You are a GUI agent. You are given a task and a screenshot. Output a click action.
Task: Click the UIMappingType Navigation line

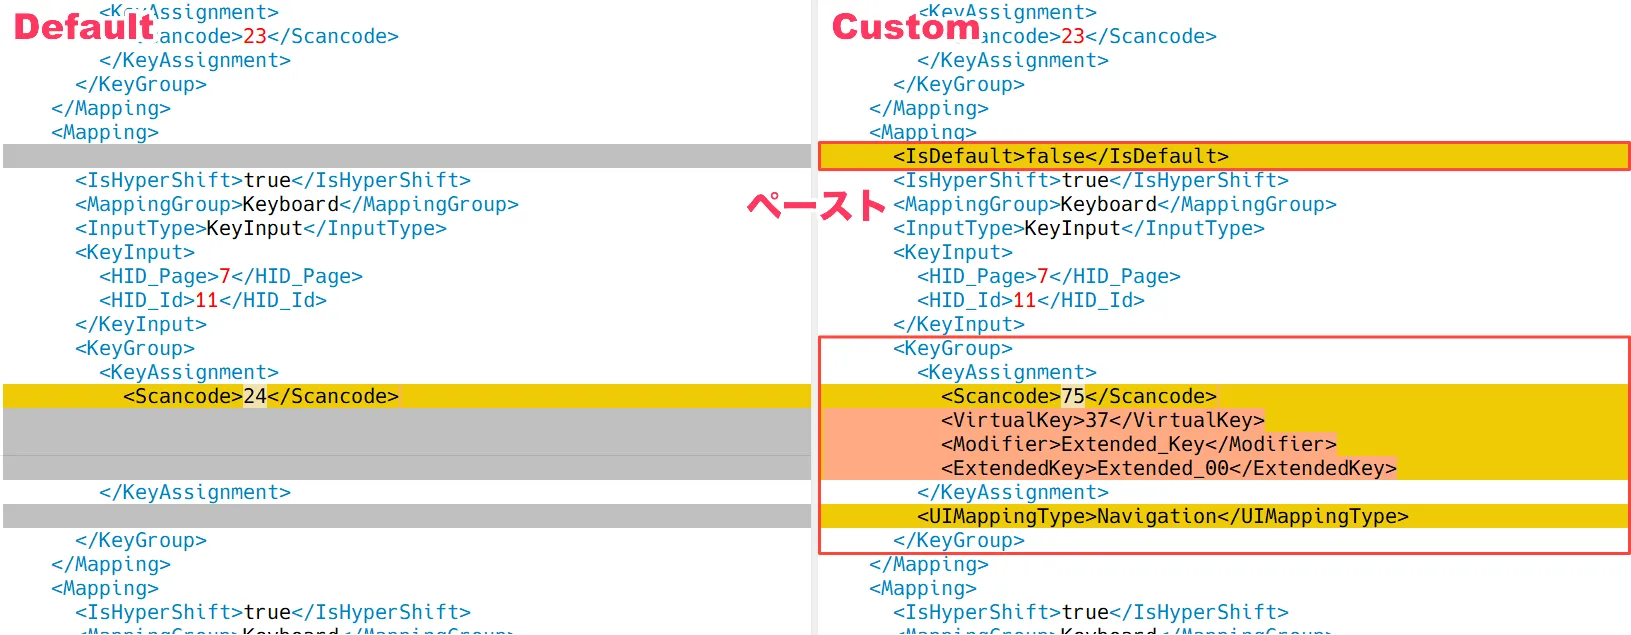[1163, 516]
